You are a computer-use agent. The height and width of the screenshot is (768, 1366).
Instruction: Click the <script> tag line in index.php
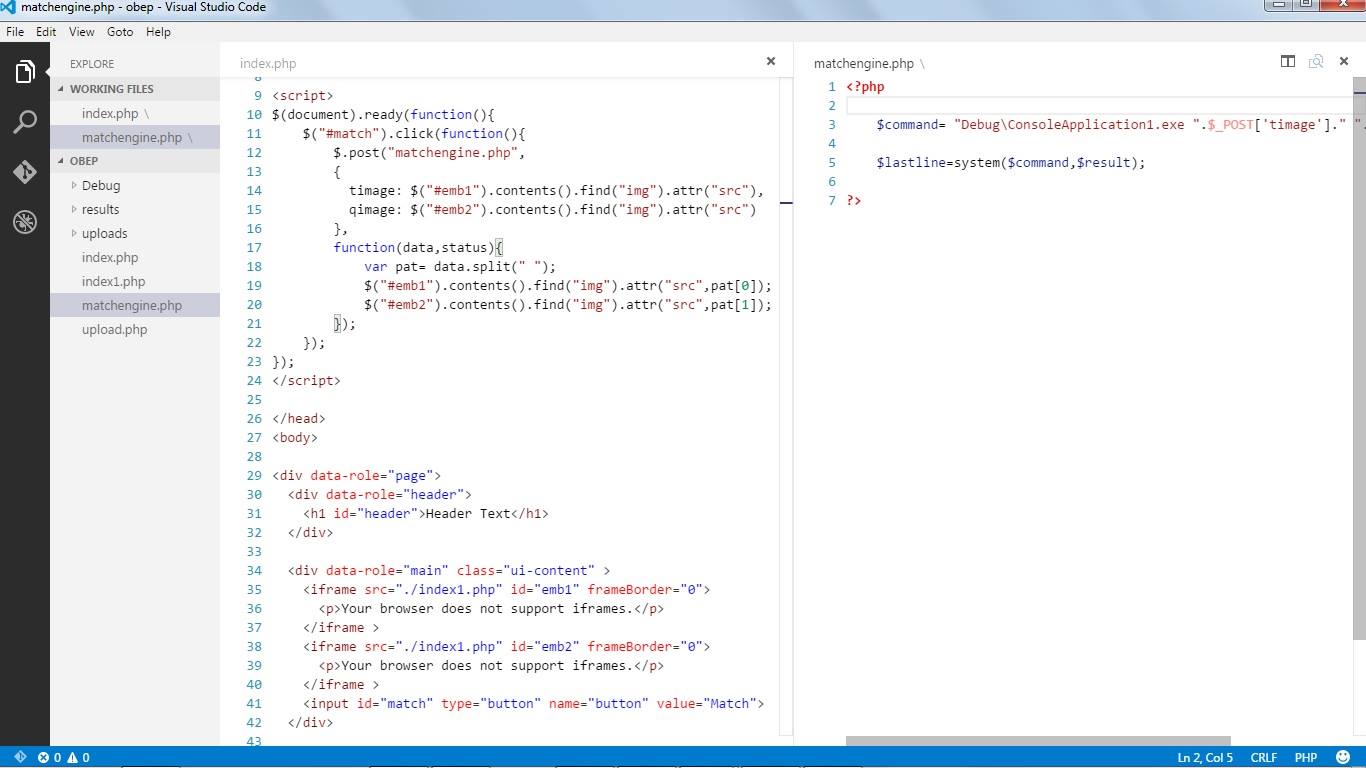click(x=303, y=95)
